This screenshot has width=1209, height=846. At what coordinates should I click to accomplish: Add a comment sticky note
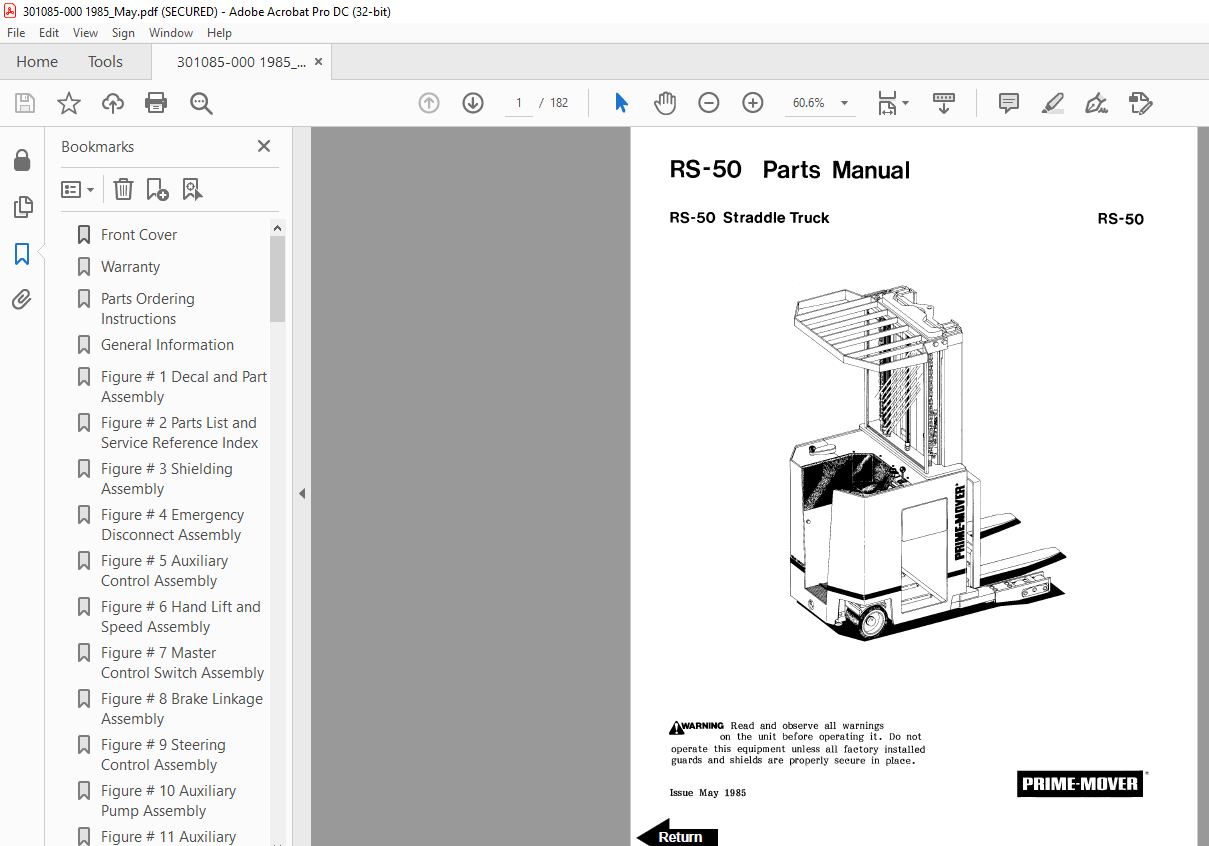tap(1009, 103)
